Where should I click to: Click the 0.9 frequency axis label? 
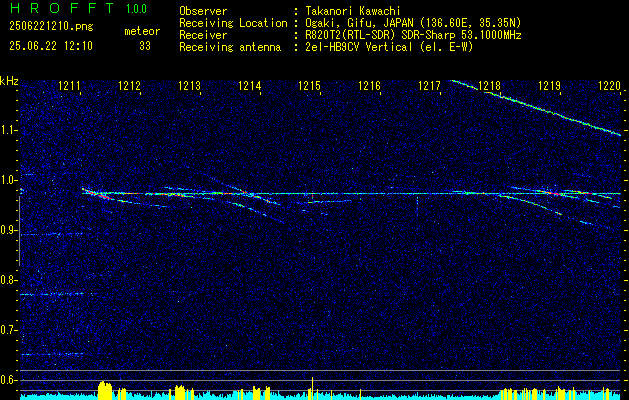click(x=9, y=230)
